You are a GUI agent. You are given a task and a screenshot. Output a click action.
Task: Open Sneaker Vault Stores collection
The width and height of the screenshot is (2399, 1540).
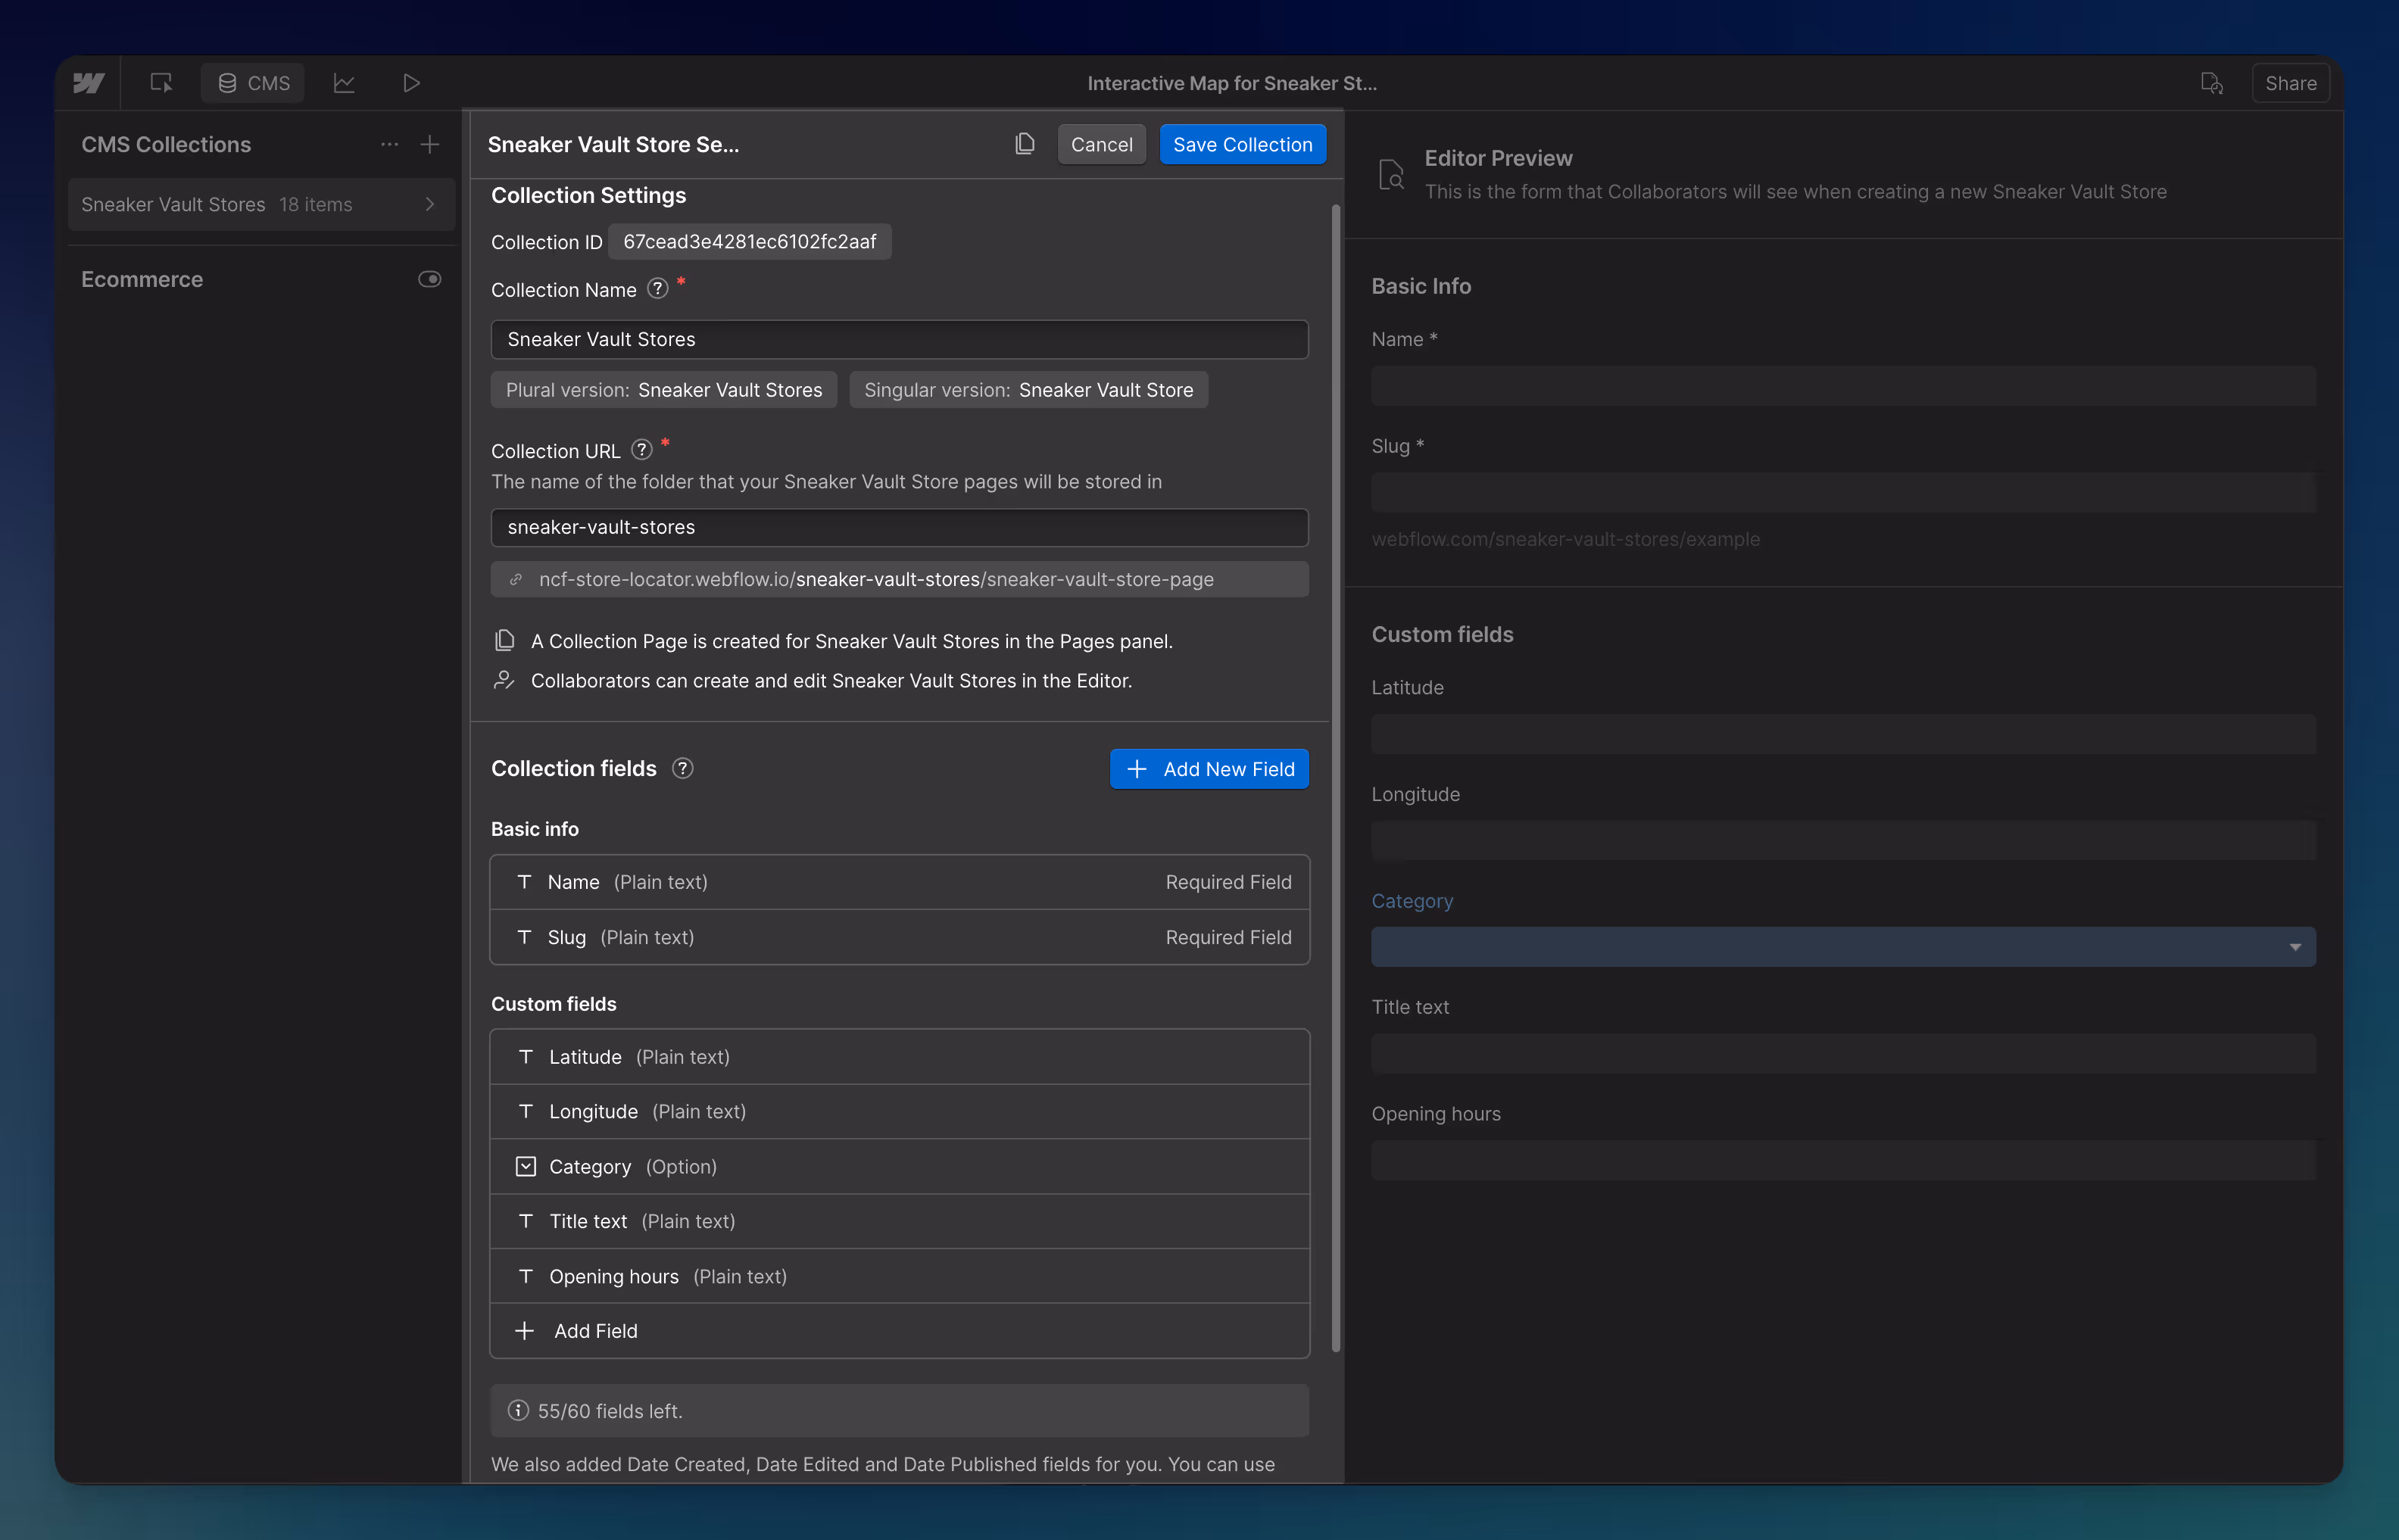point(261,204)
